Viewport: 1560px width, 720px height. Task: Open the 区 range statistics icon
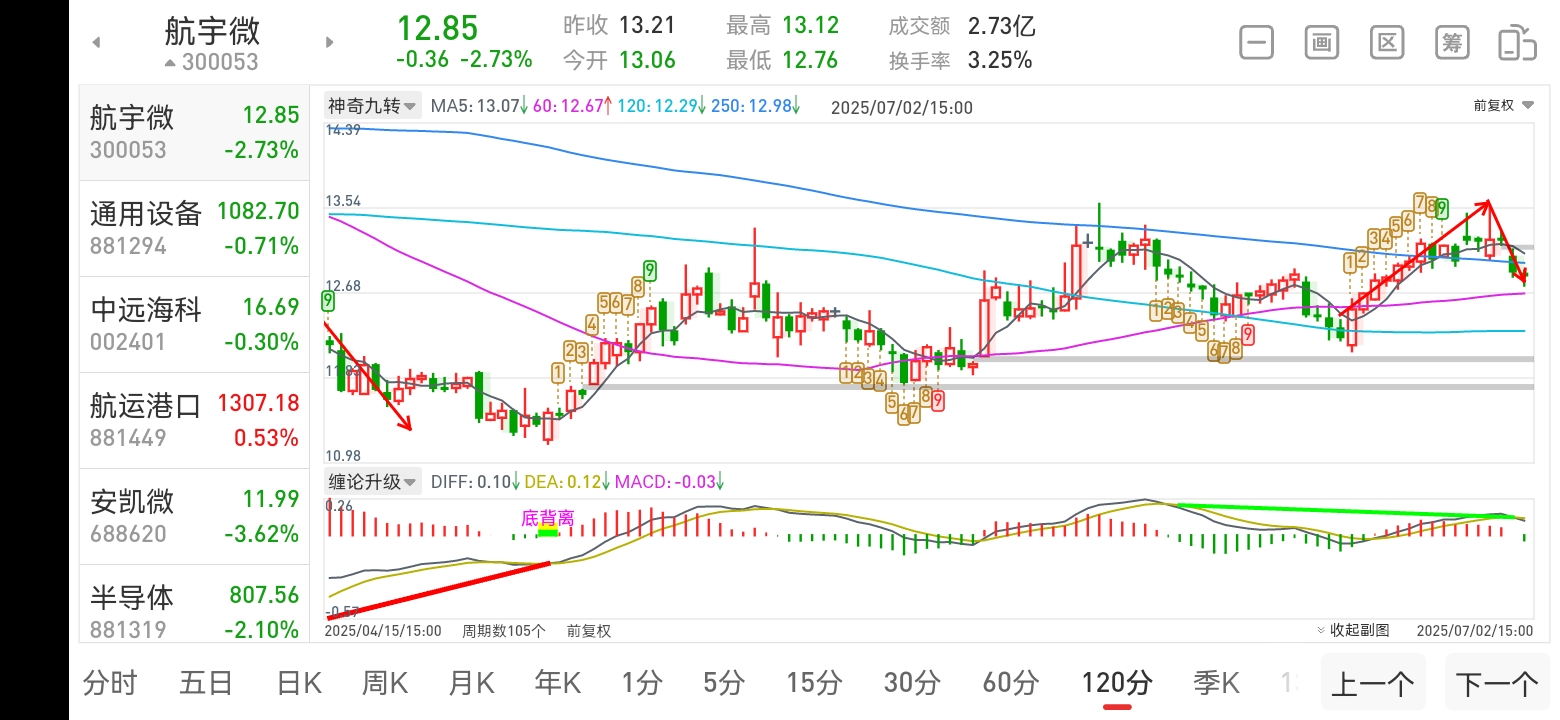coord(1387,43)
